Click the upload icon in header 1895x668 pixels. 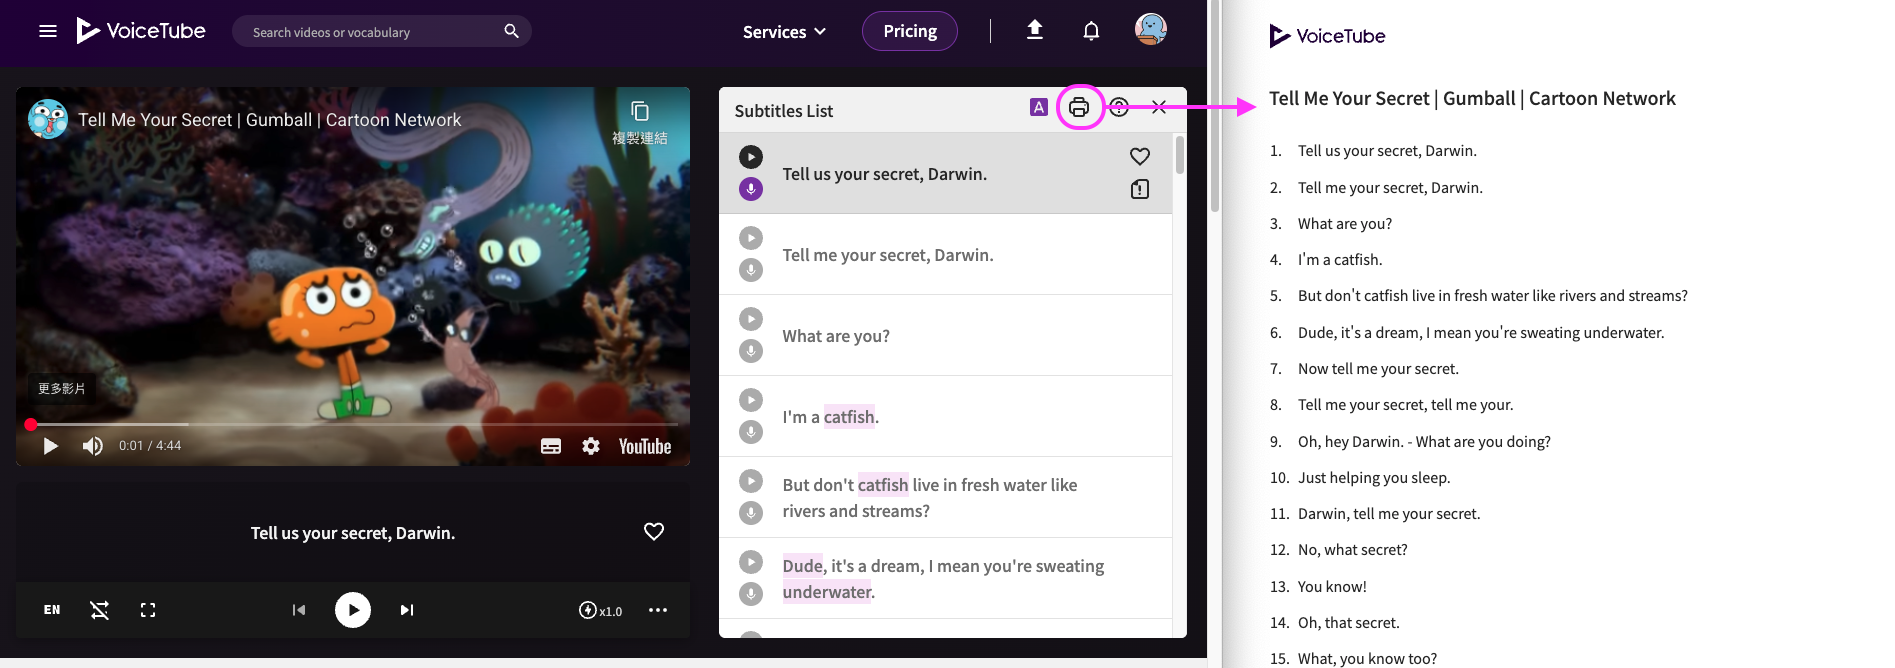coord(1035,31)
